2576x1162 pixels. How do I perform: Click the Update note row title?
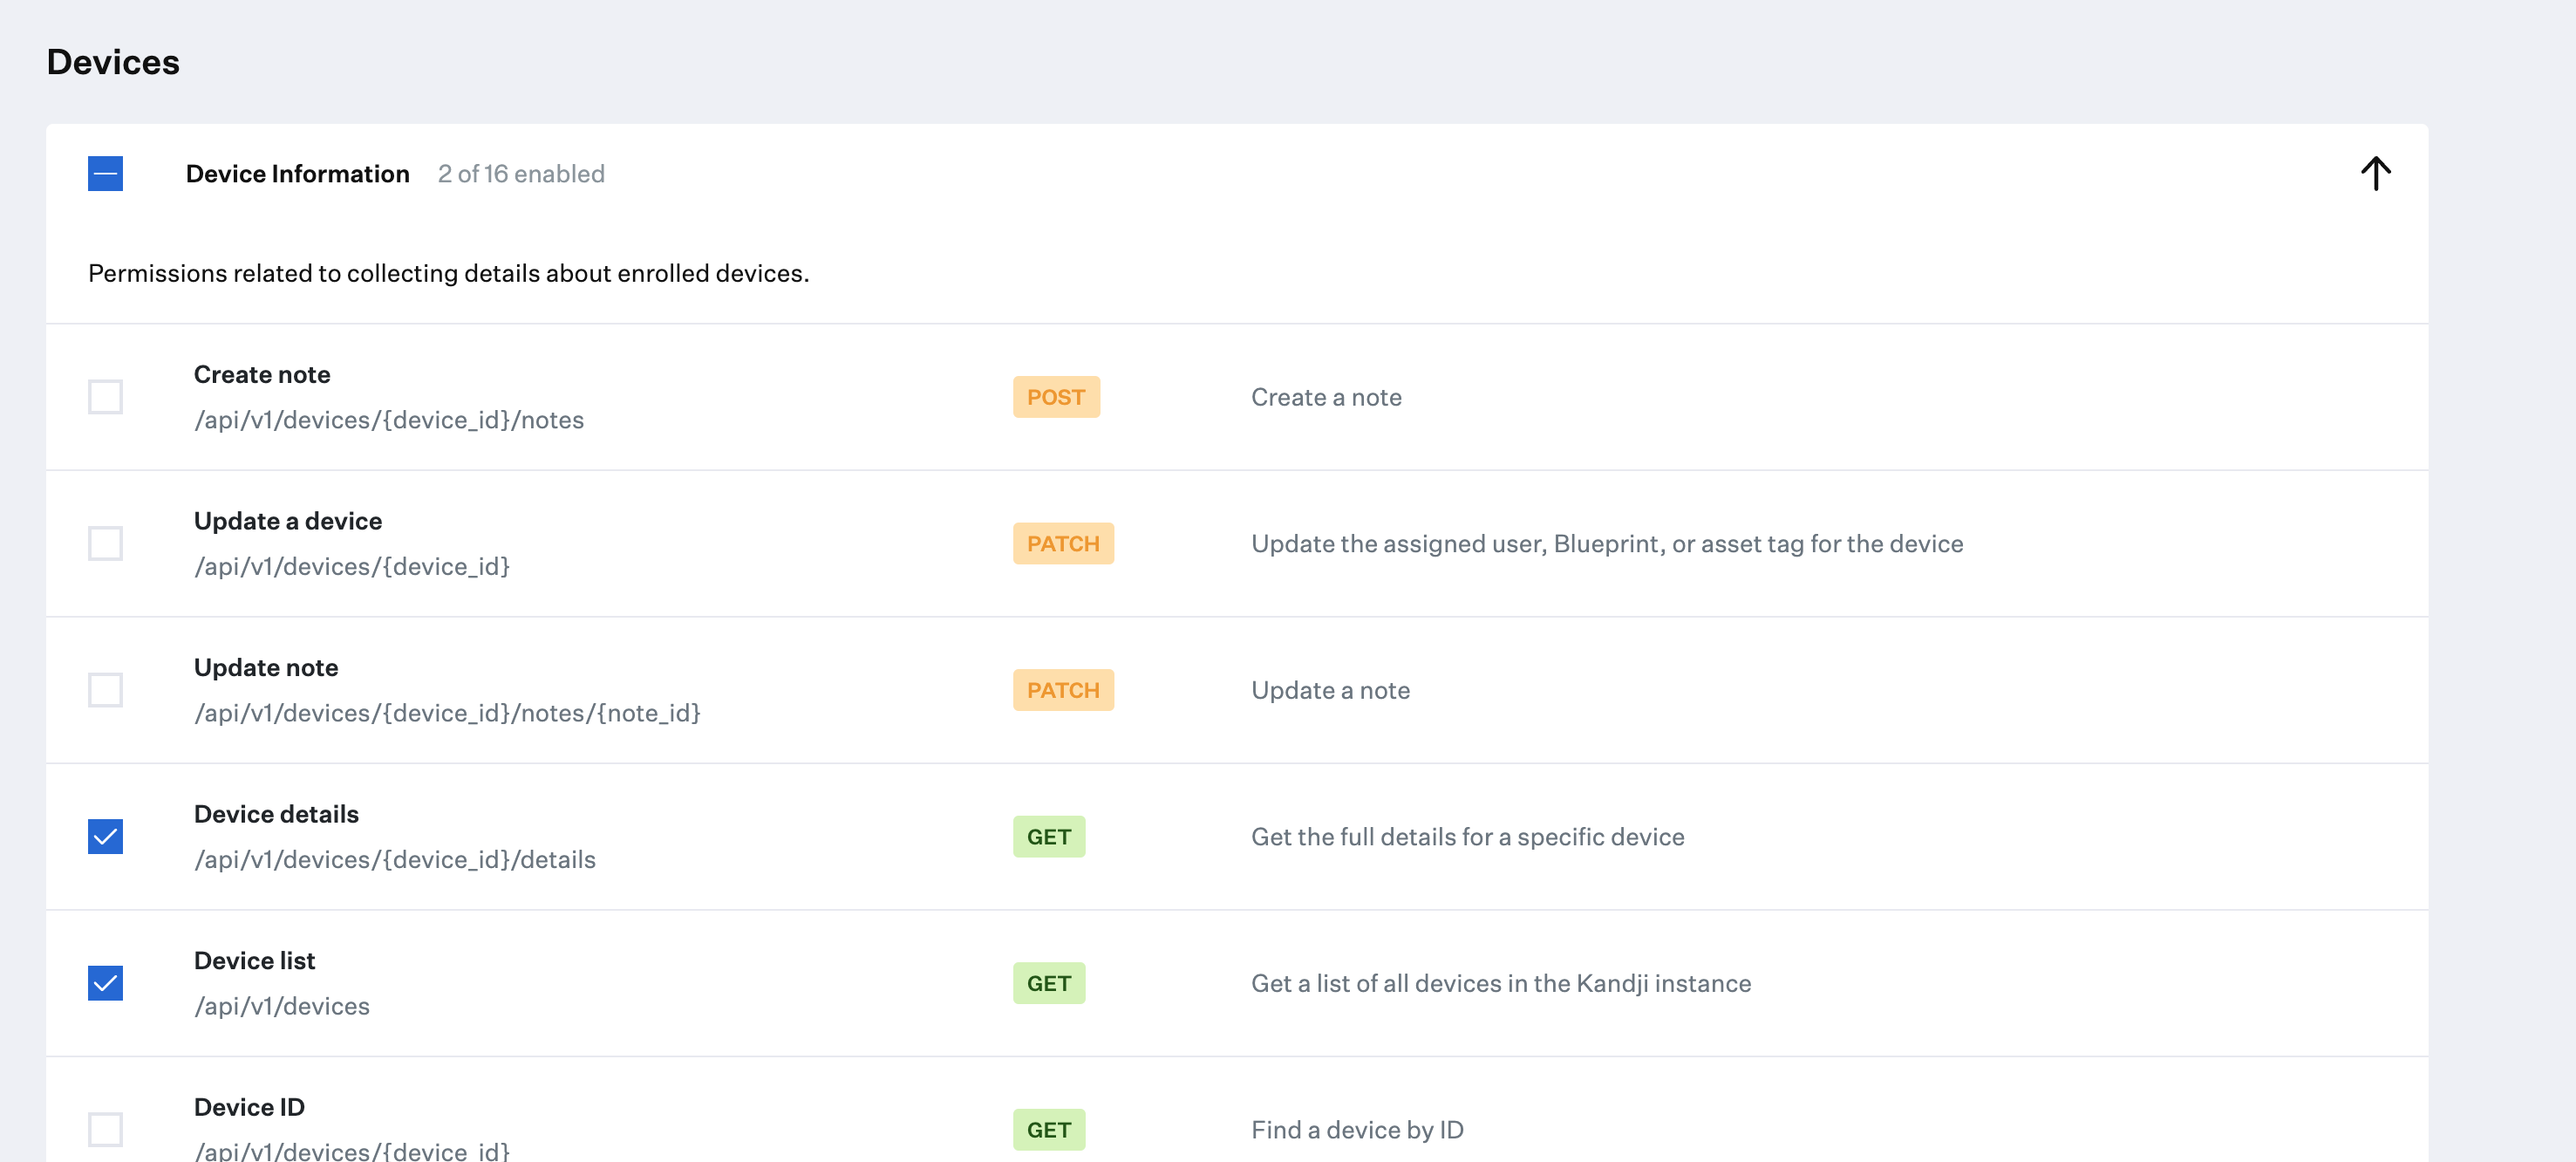click(266, 667)
